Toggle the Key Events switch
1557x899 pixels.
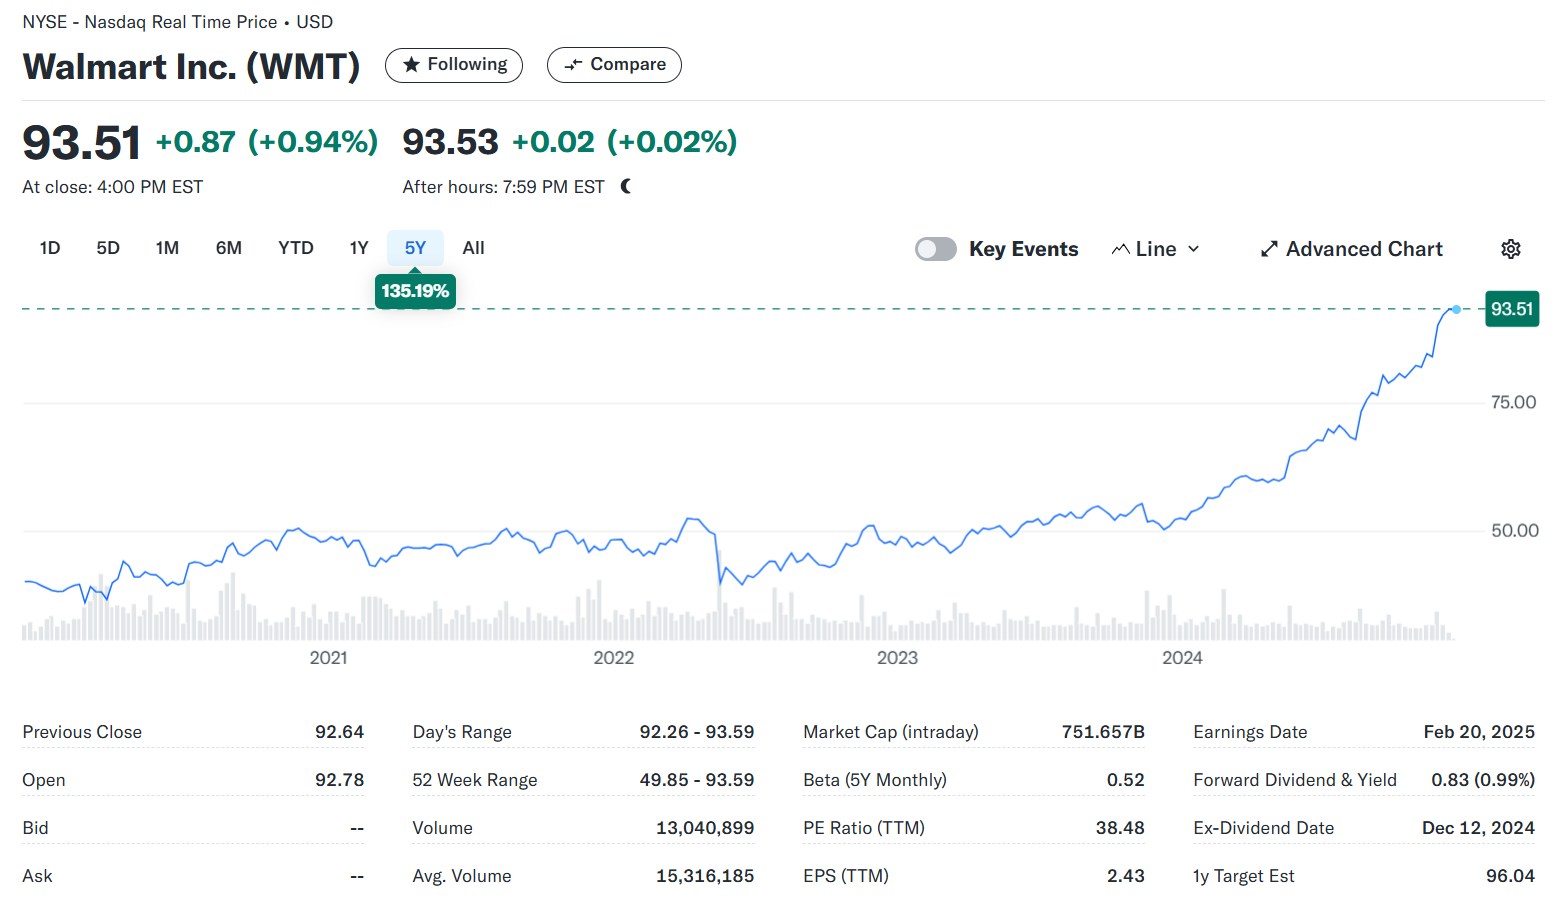pos(936,249)
